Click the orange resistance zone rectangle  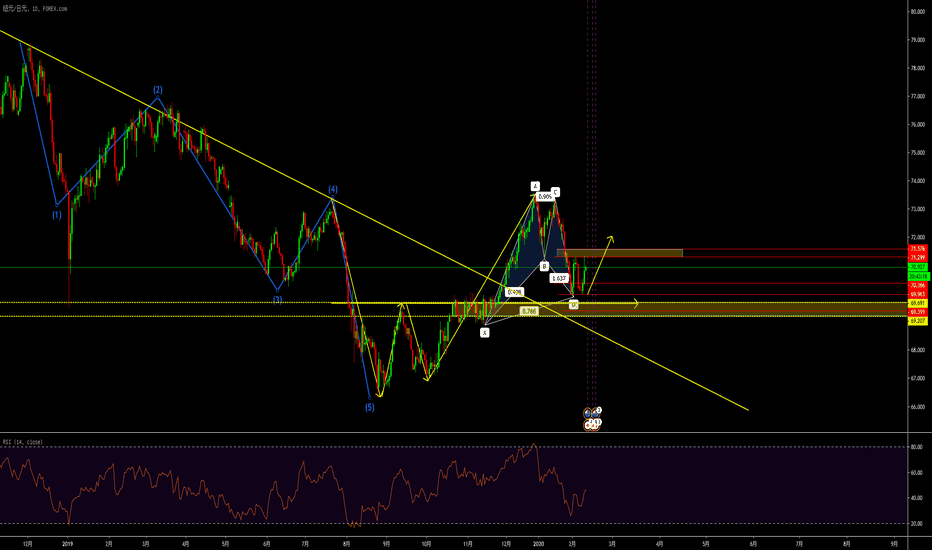[x=620, y=252]
